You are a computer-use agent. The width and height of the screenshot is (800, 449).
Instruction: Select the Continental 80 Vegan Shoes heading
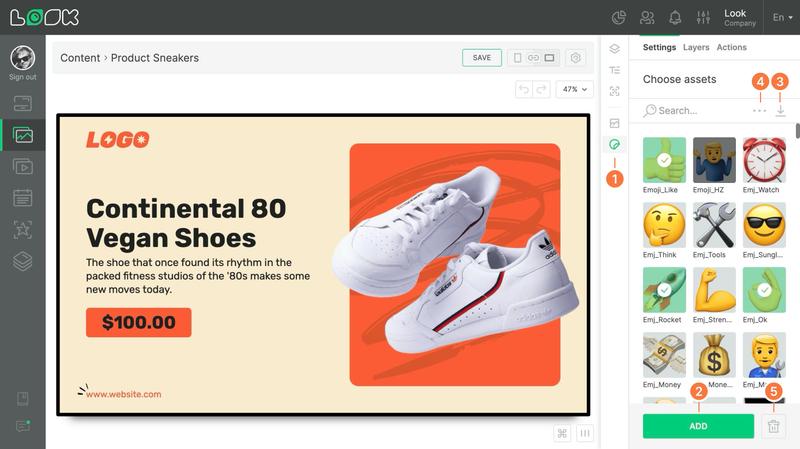[x=186, y=223]
